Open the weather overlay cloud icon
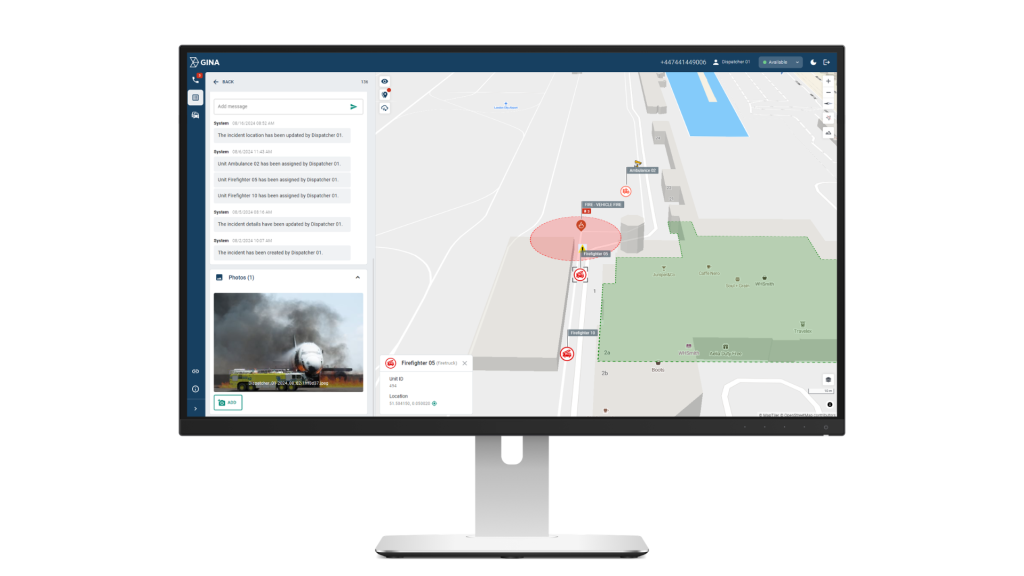This screenshot has height=576, width=1024. pyautogui.click(x=385, y=107)
